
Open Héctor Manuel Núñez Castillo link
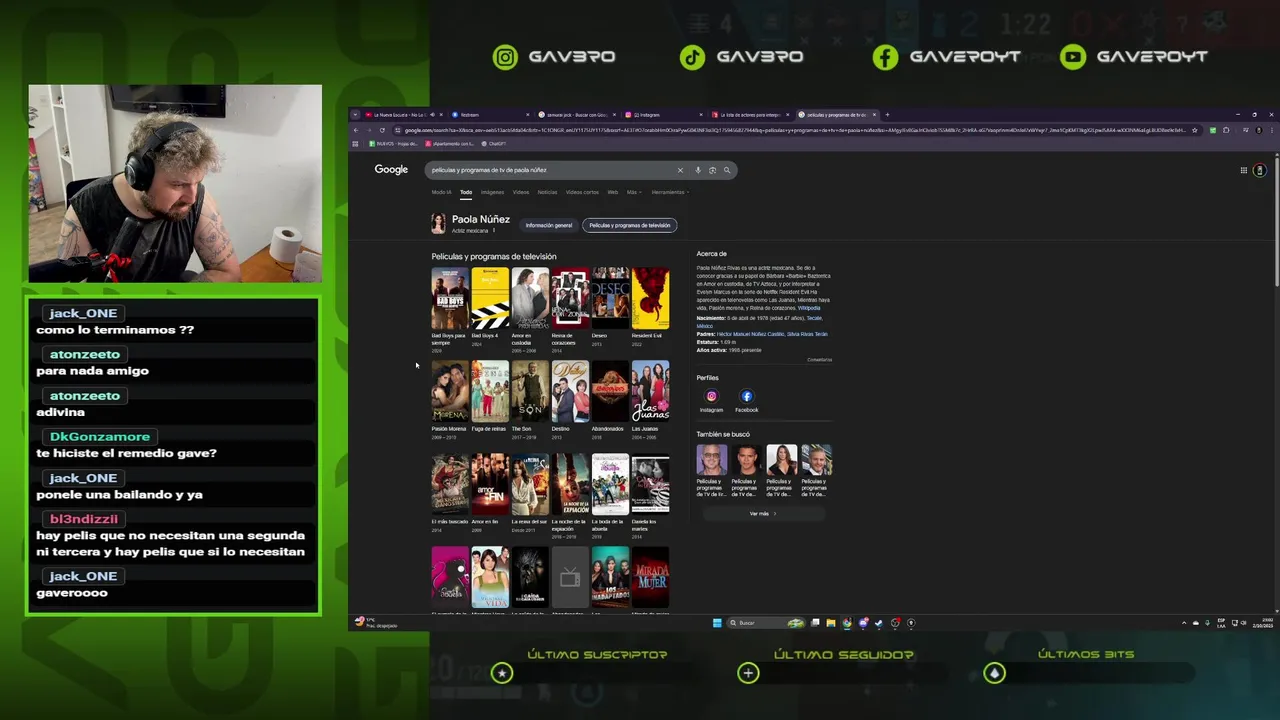(x=751, y=334)
